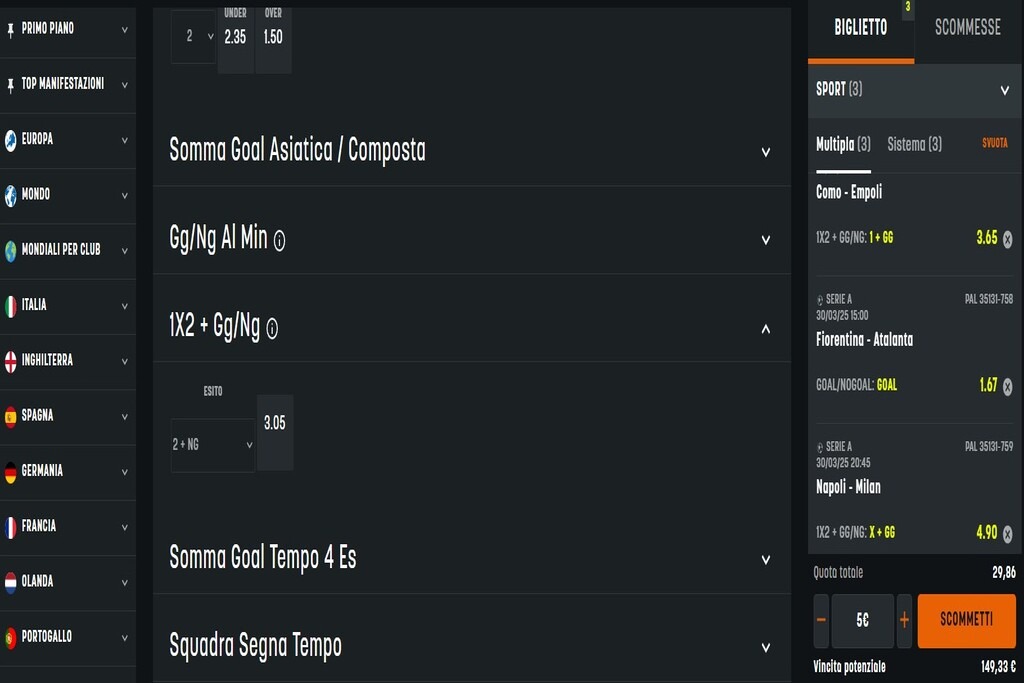Screen dimensions: 1024x683
Task: Click the info icon next to 1X2 + Gg/Ng
Action: [272, 328]
